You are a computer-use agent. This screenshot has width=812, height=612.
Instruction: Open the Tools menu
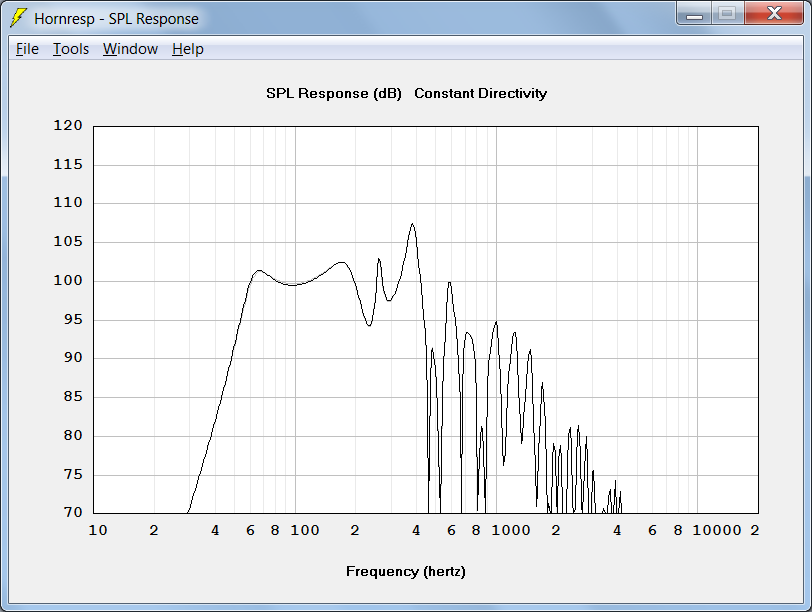pos(71,49)
